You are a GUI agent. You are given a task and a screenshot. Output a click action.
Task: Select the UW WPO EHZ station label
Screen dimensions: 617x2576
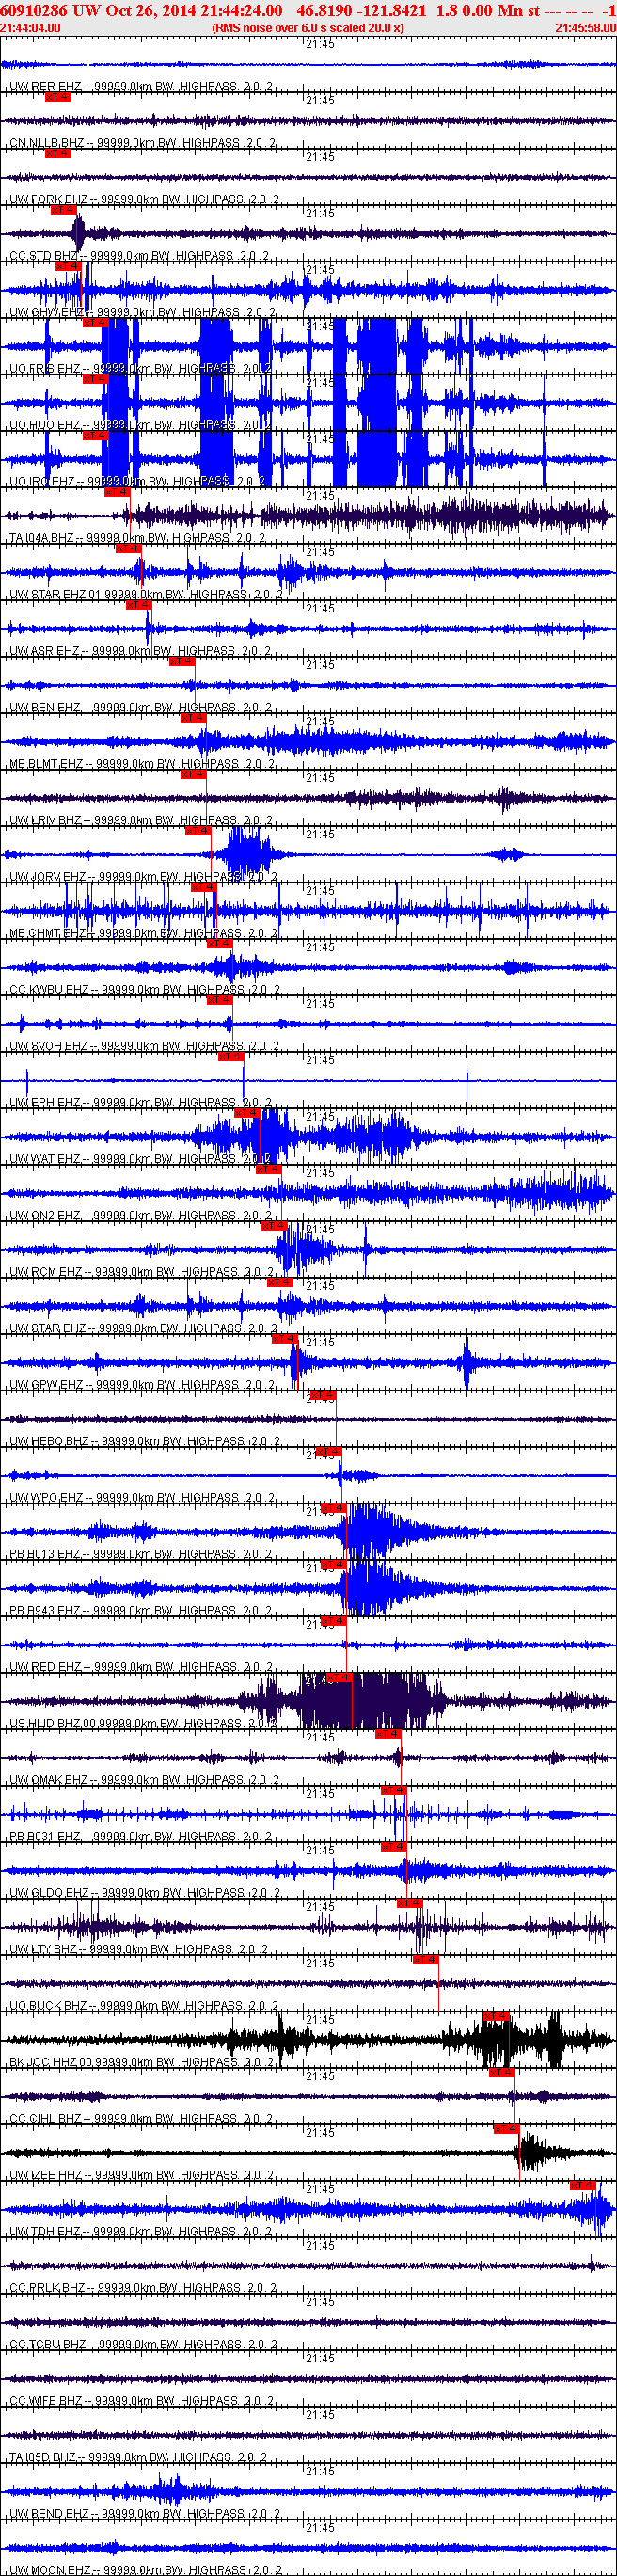[143, 1498]
